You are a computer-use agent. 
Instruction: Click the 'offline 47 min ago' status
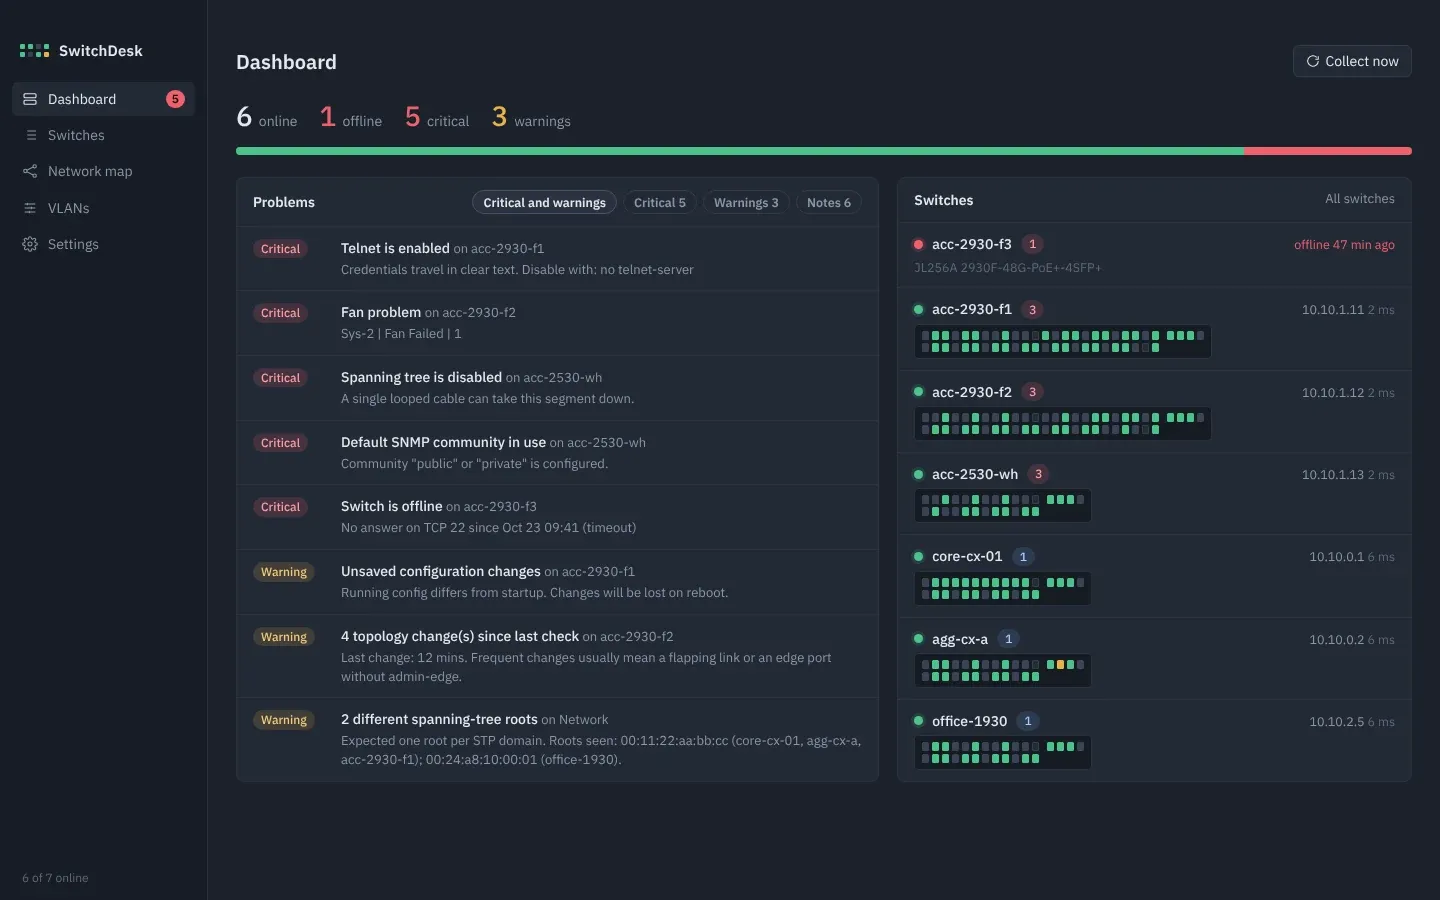(1344, 245)
